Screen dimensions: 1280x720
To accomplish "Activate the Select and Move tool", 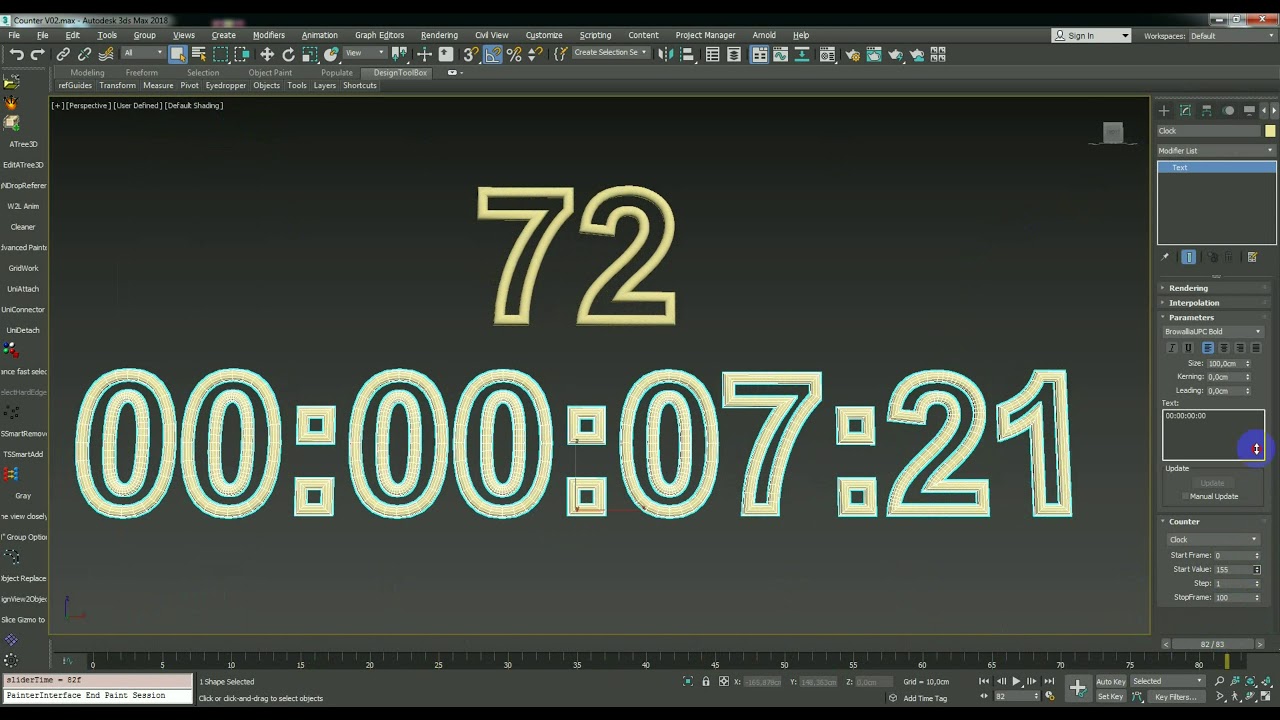I will point(267,55).
